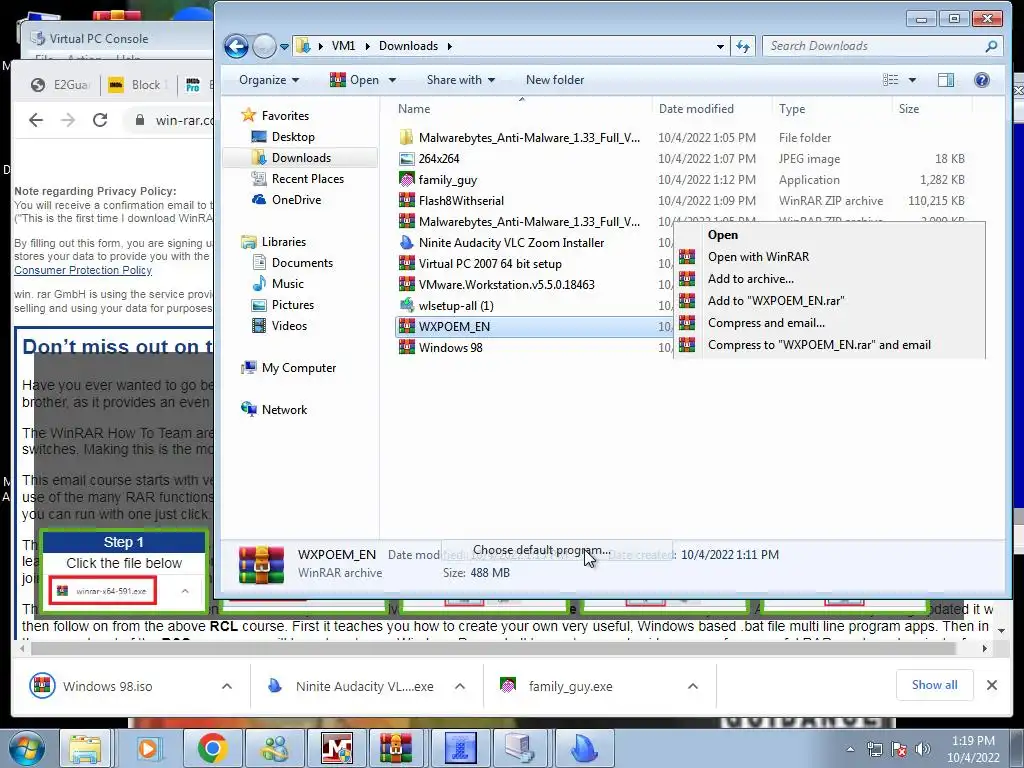The height and width of the screenshot is (768, 1024).
Task: Select Add to archive... menu entry
Action: (x=829, y=279)
